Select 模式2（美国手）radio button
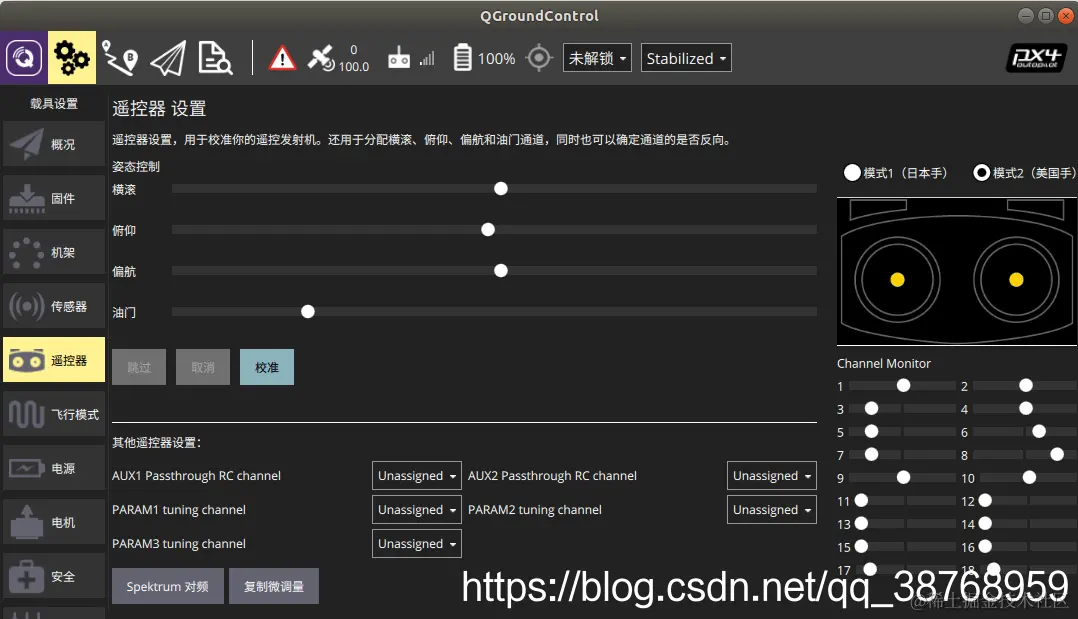 coord(981,172)
